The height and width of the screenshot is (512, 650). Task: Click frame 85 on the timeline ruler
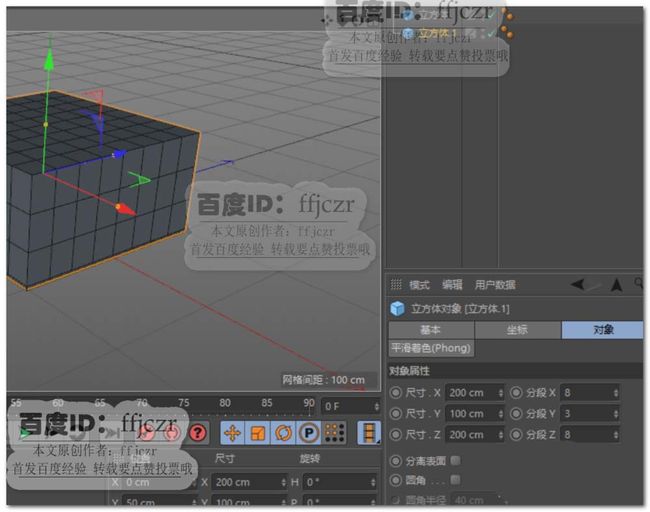pos(267,403)
